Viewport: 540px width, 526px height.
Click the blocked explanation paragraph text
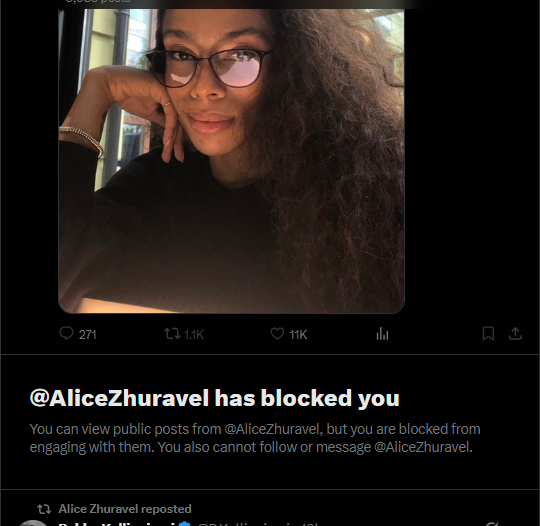click(x=255, y=438)
